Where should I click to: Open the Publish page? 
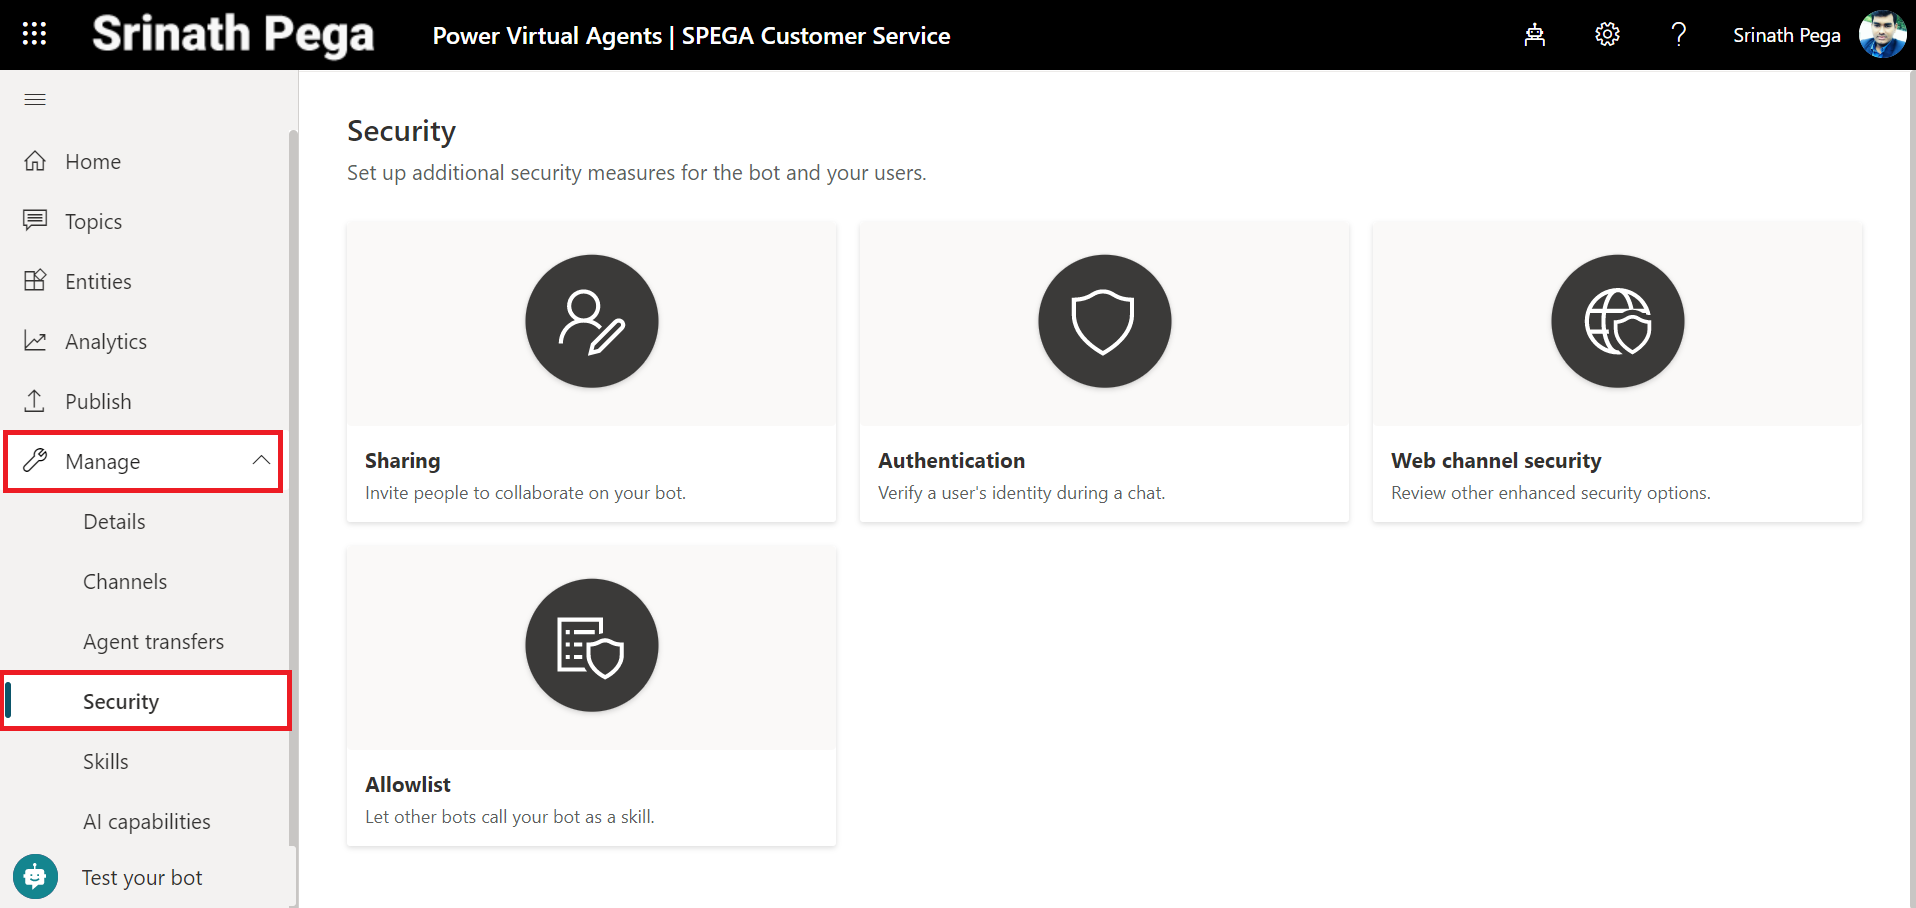pyautogui.click(x=98, y=402)
